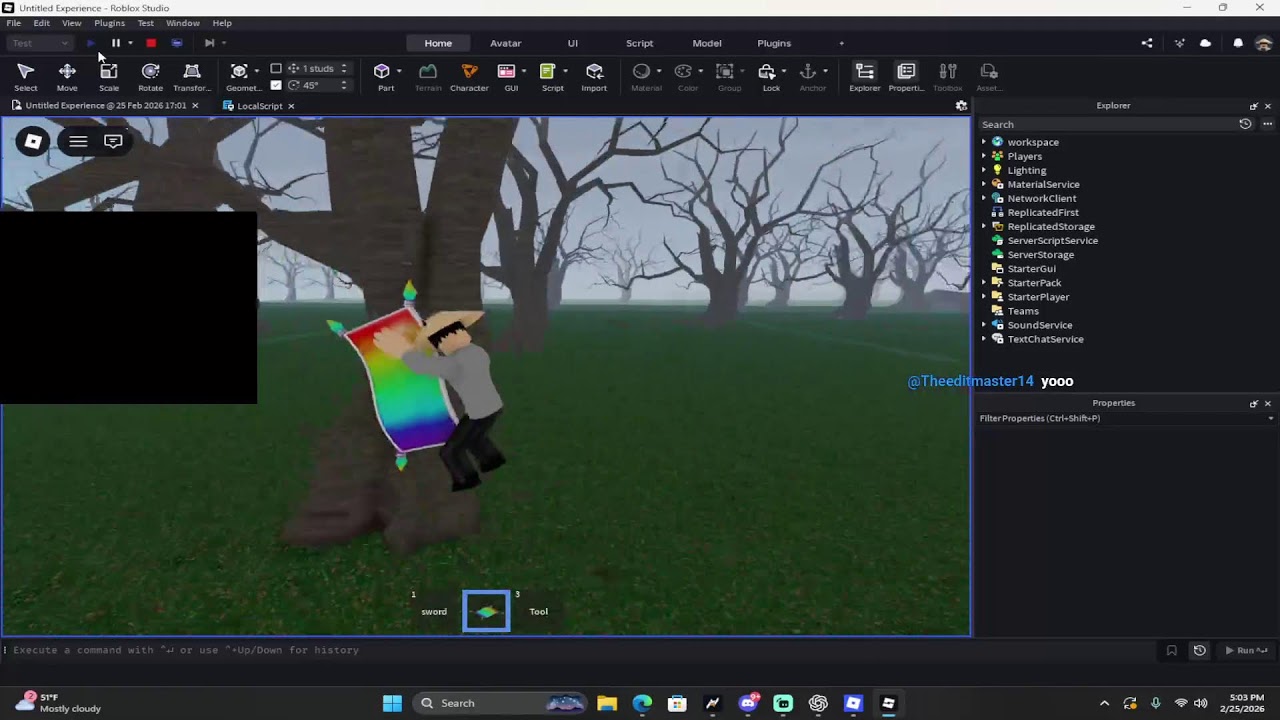Click the command bar input field

(580, 650)
